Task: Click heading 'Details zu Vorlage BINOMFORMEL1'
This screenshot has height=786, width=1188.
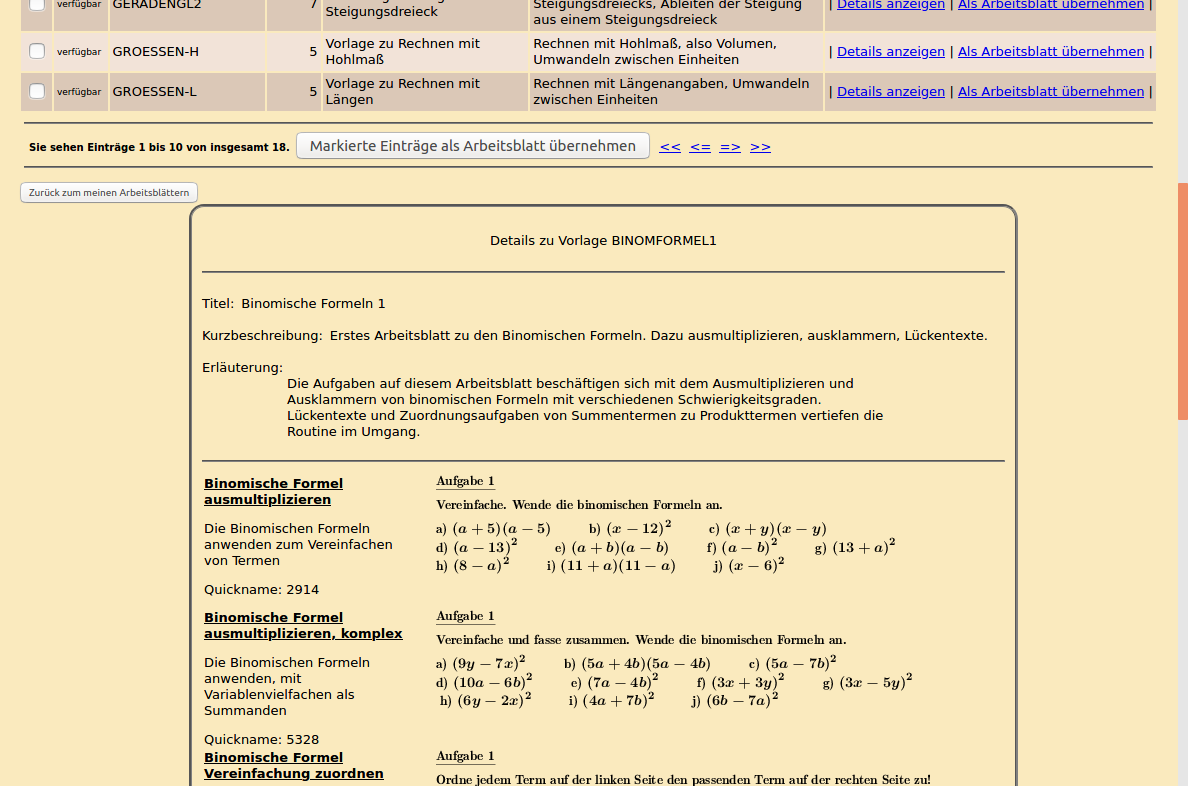Action: [603, 240]
